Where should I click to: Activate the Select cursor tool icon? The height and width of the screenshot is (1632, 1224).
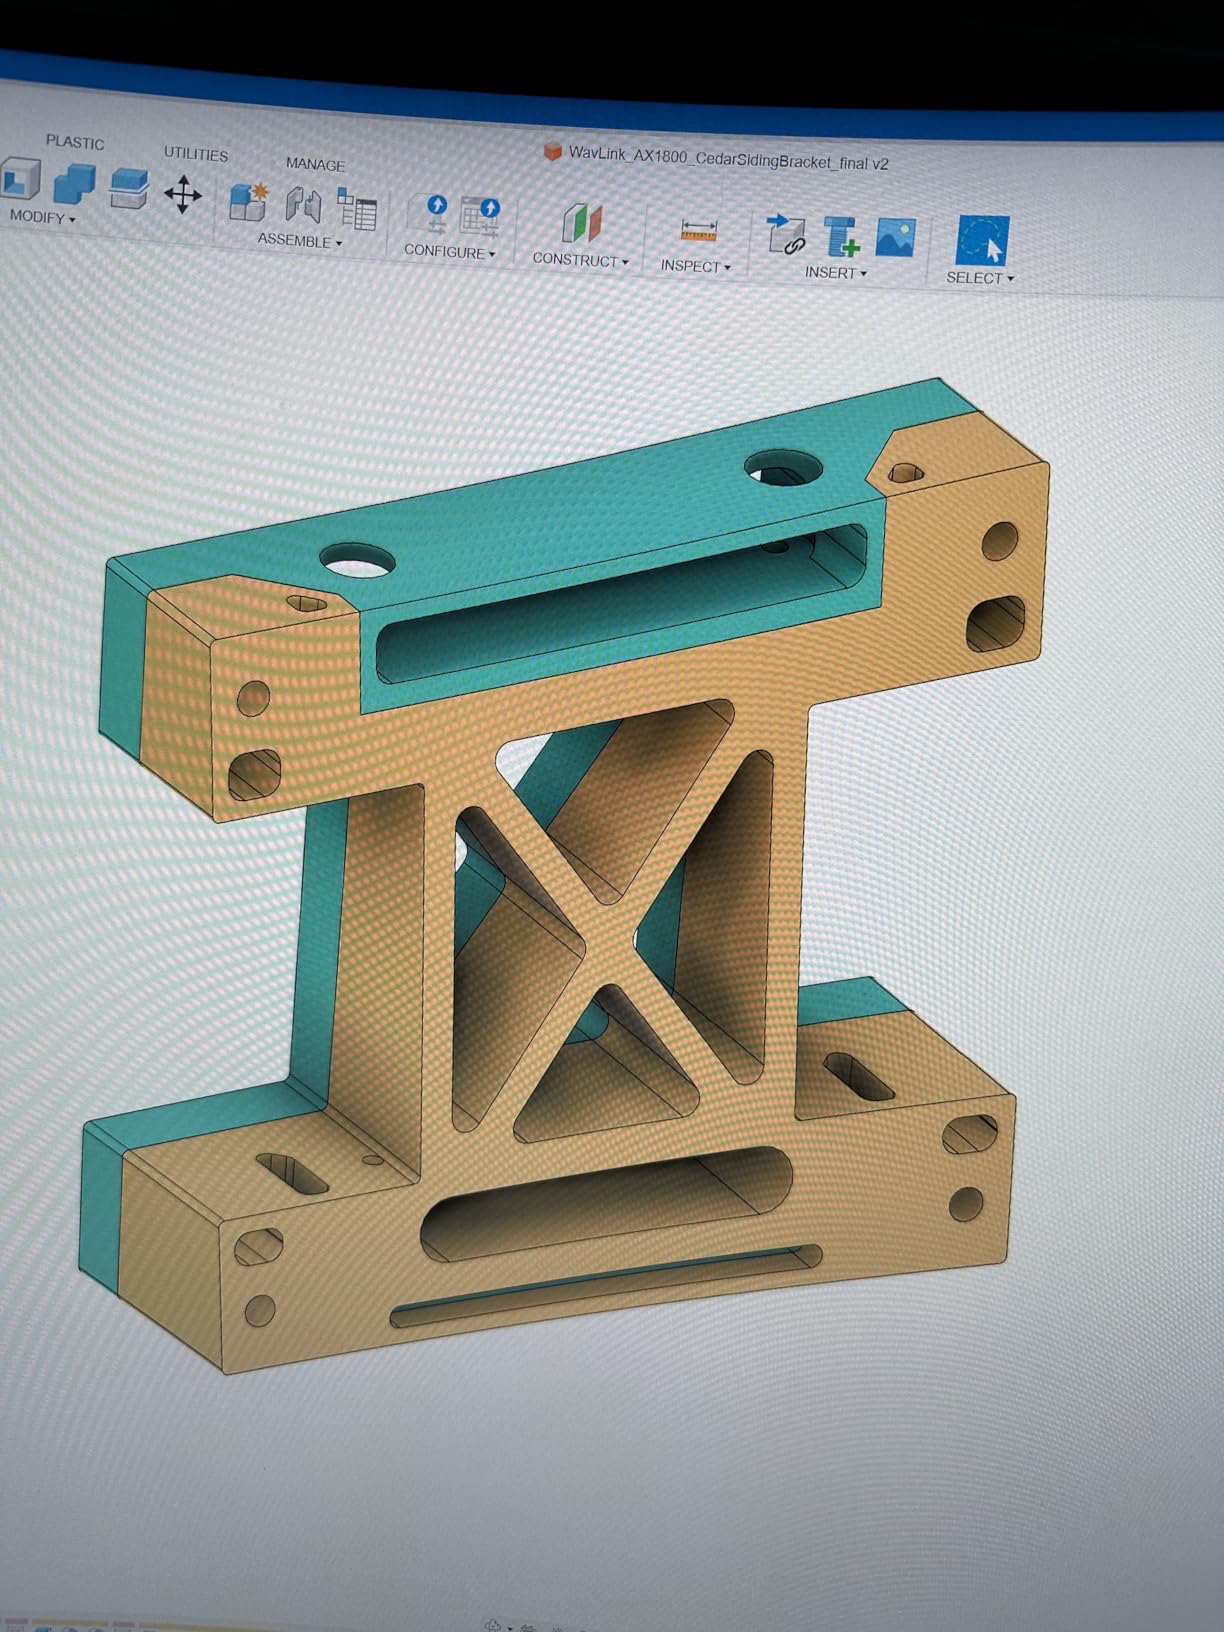[x=981, y=241]
